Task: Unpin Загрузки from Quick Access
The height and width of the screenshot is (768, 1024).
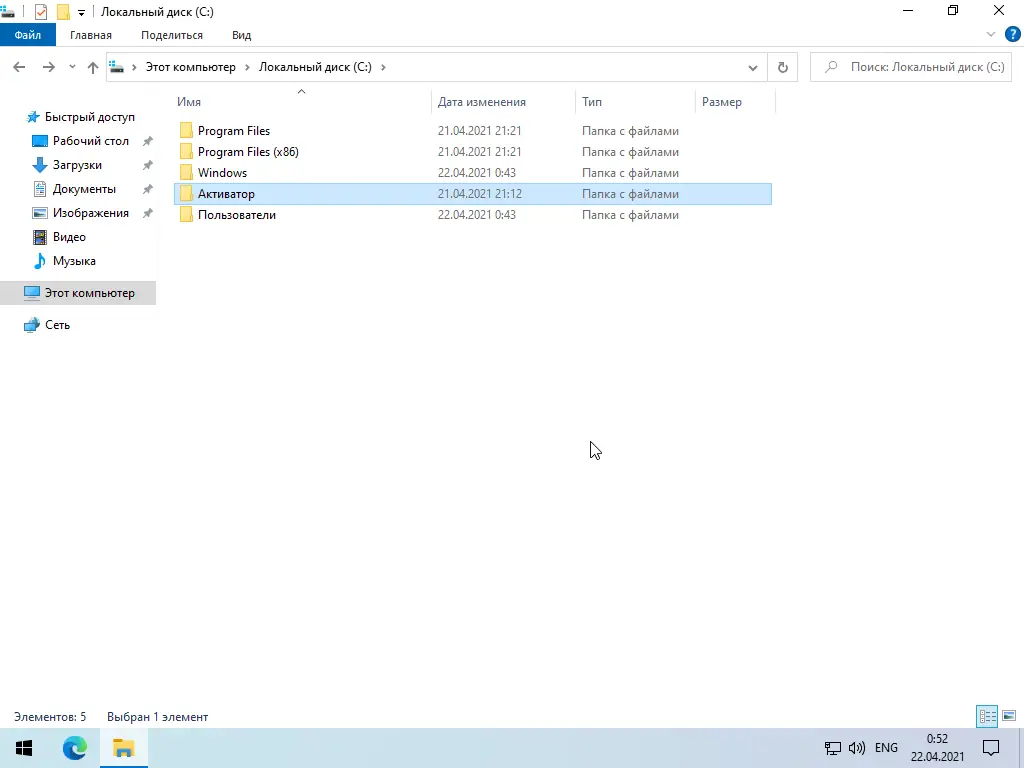Action: 147,164
